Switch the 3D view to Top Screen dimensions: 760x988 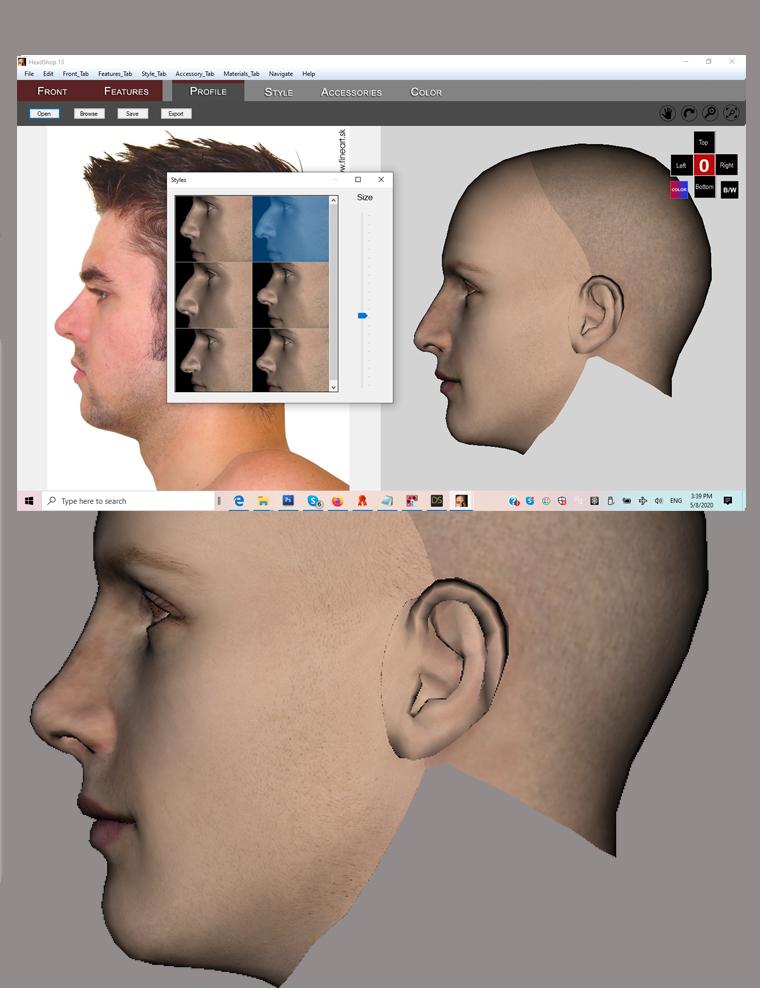[704, 142]
